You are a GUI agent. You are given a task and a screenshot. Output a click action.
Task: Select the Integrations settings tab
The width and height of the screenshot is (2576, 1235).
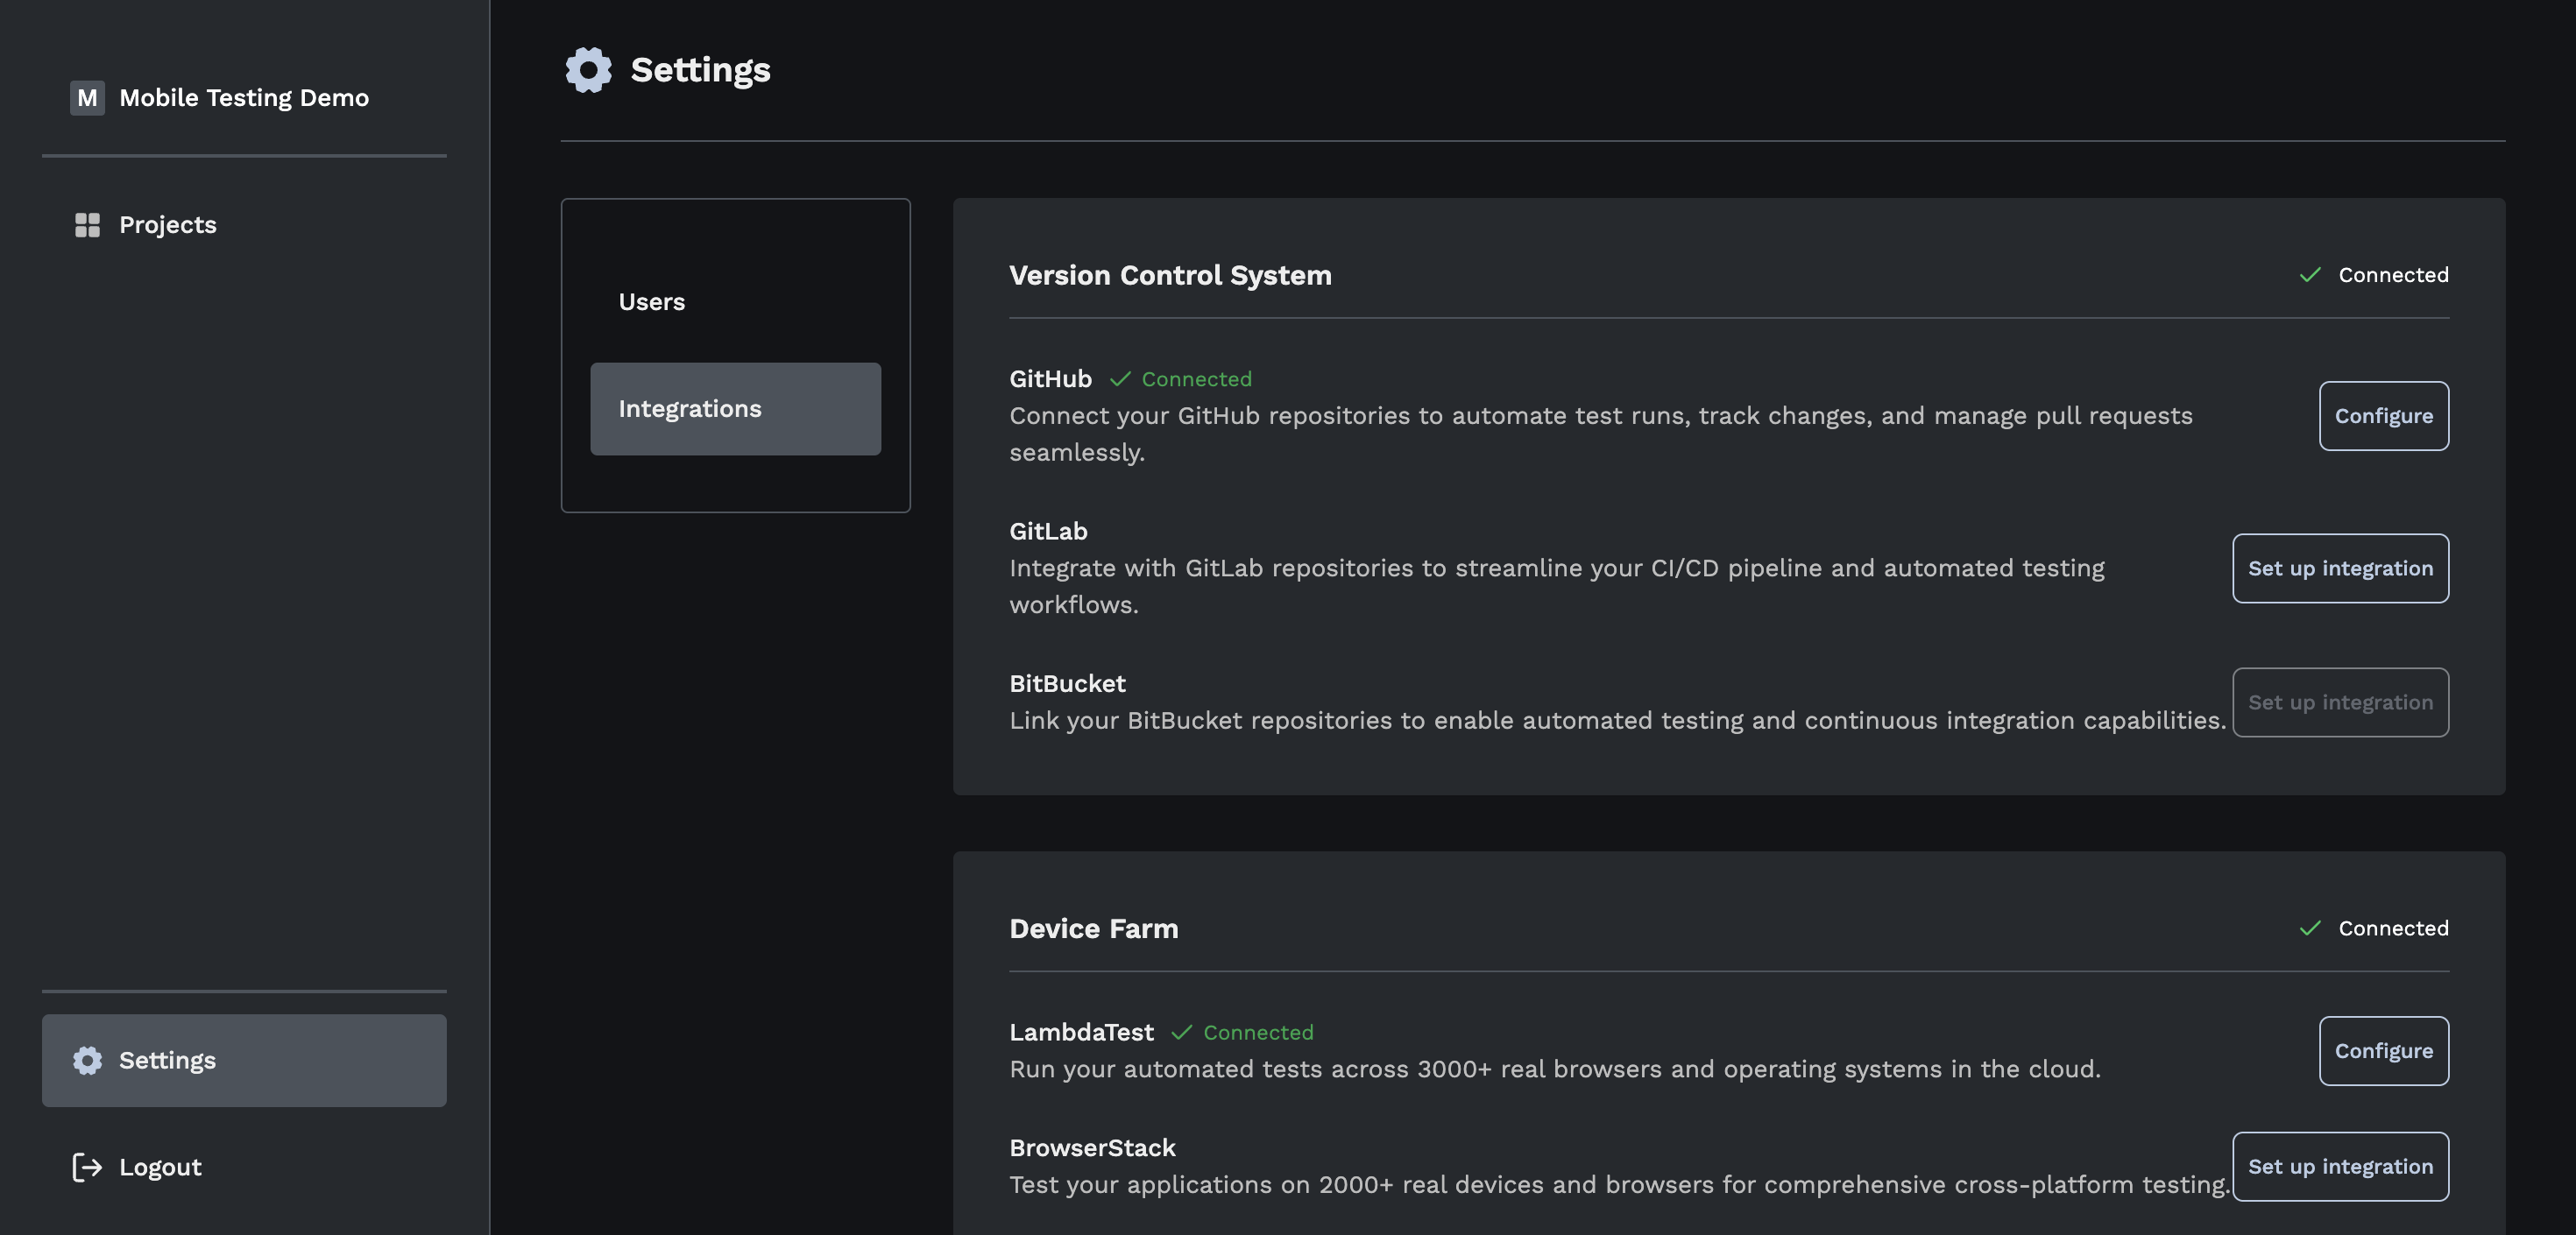click(x=735, y=409)
